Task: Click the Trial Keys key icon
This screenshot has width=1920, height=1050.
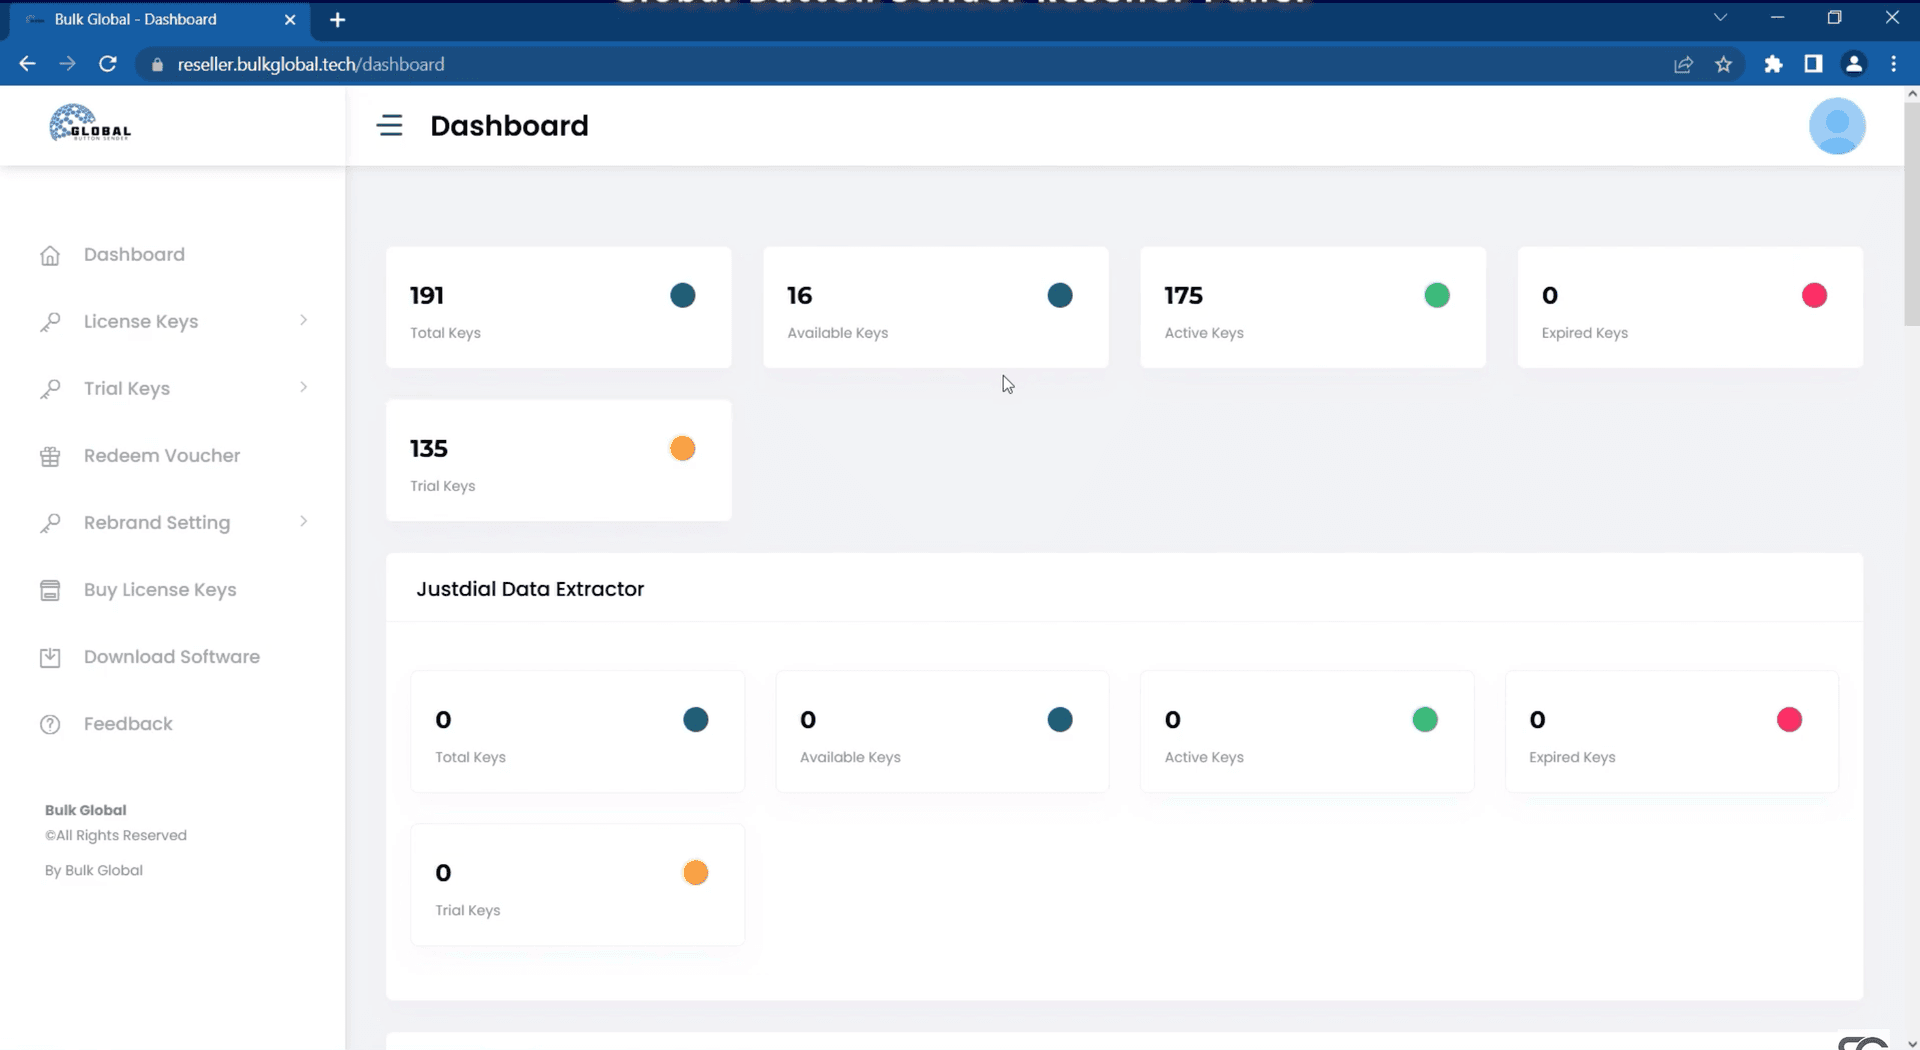Action: click(x=50, y=389)
